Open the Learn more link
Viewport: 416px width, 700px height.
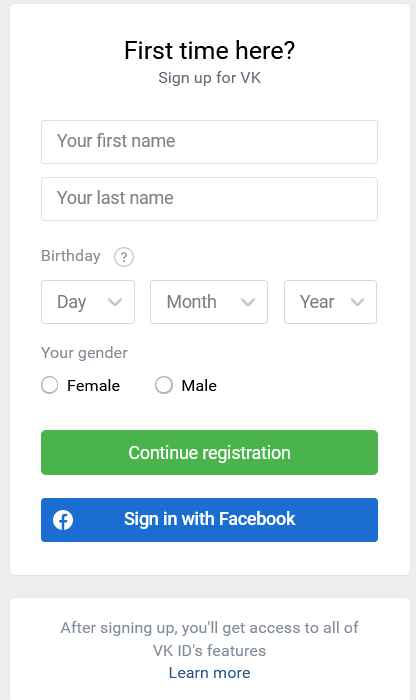pos(209,673)
